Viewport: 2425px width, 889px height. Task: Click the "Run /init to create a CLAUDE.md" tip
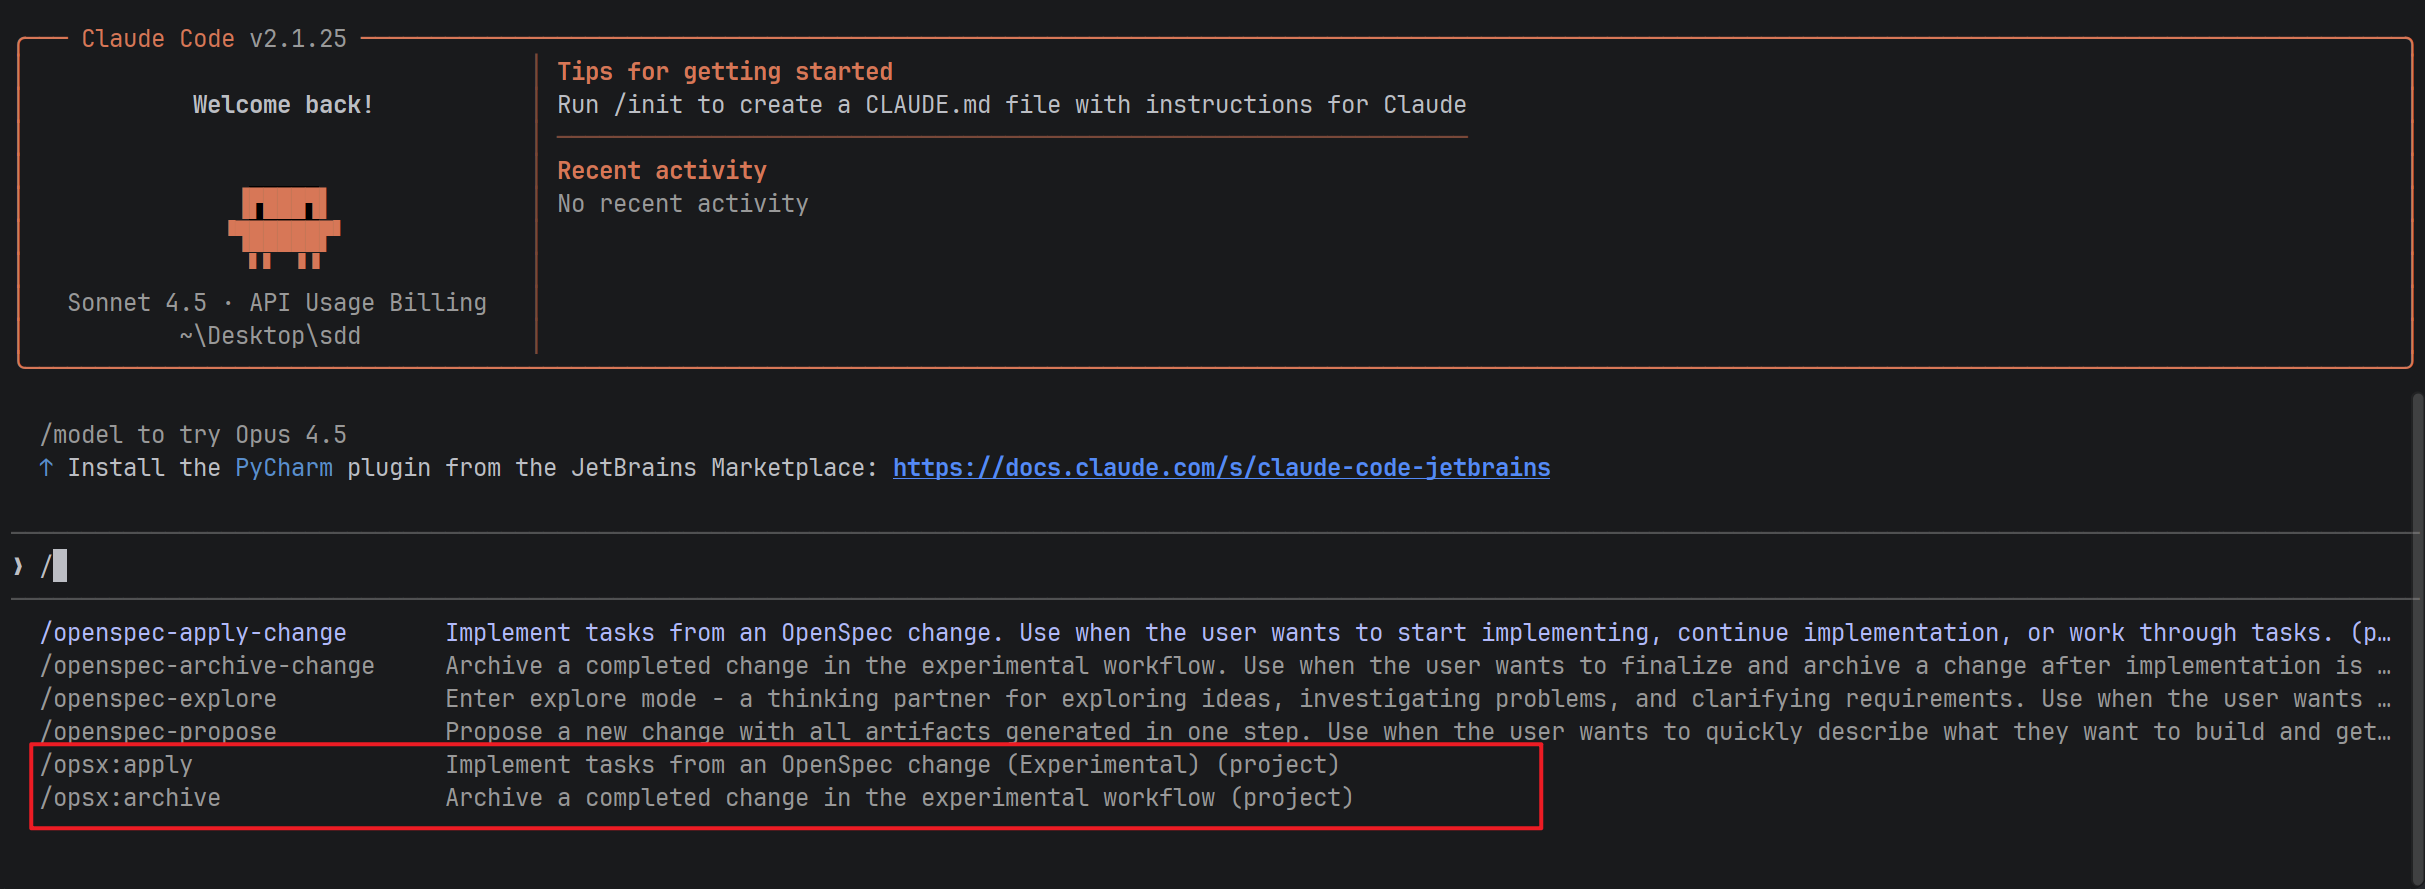point(1012,105)
